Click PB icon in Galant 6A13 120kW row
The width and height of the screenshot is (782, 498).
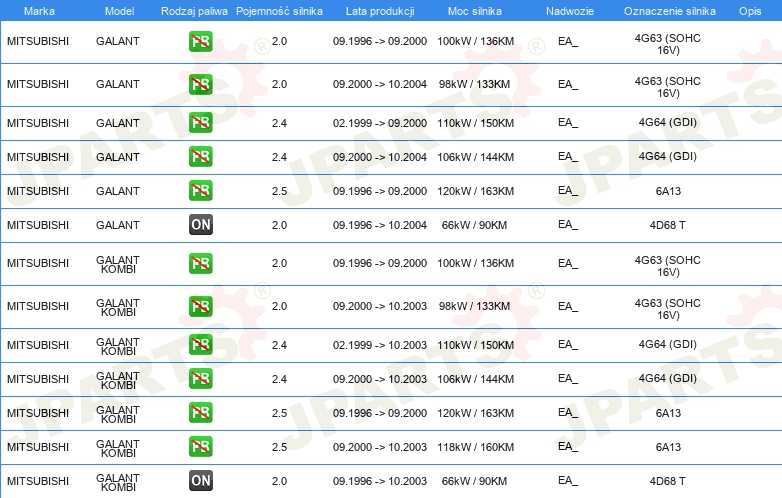tap(200, 191)
